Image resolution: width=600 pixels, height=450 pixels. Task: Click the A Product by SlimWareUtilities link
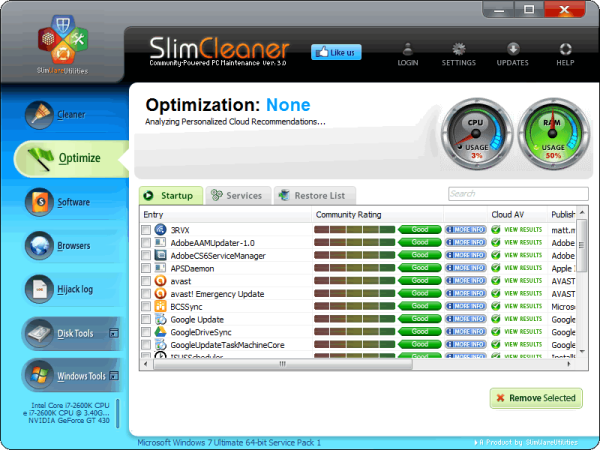(527, 442)
